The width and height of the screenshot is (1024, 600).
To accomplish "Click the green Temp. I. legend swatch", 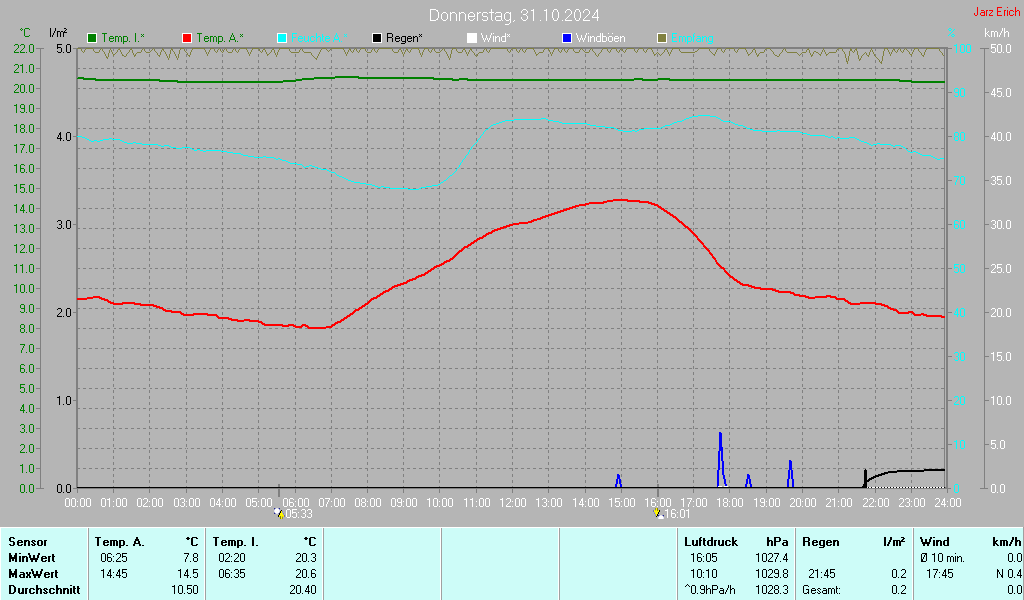I will tap(92, 38).
